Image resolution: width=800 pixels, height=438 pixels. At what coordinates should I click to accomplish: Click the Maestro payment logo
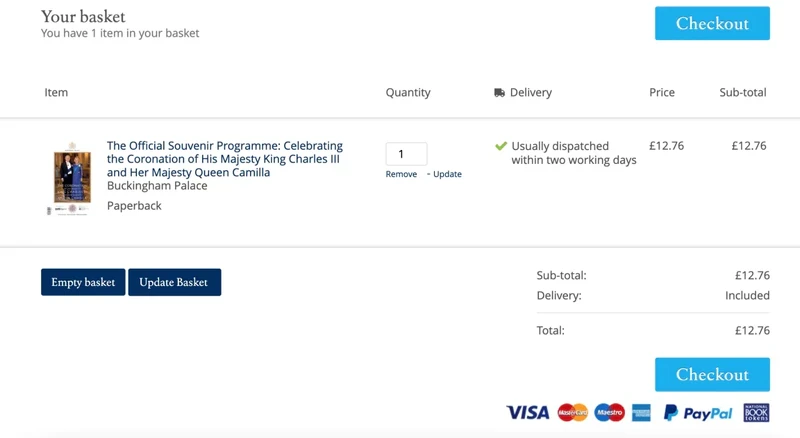pos(609,412)
